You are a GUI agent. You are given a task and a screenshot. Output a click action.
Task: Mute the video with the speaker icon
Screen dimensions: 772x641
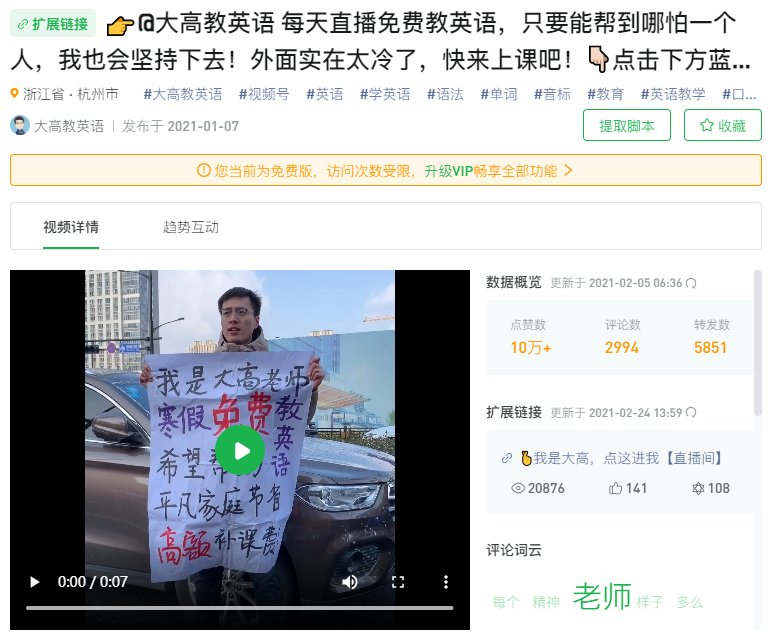(x=350, y=582)
